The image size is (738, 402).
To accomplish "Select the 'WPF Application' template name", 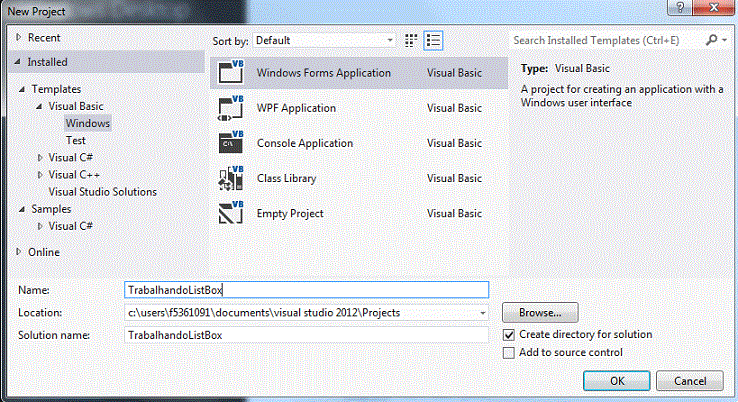I will tap(296, 108).
